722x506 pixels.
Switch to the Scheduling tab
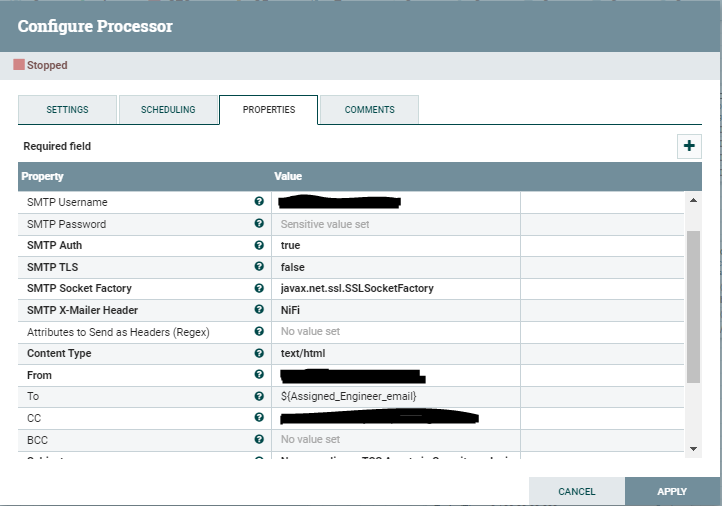tap(168, 110)
